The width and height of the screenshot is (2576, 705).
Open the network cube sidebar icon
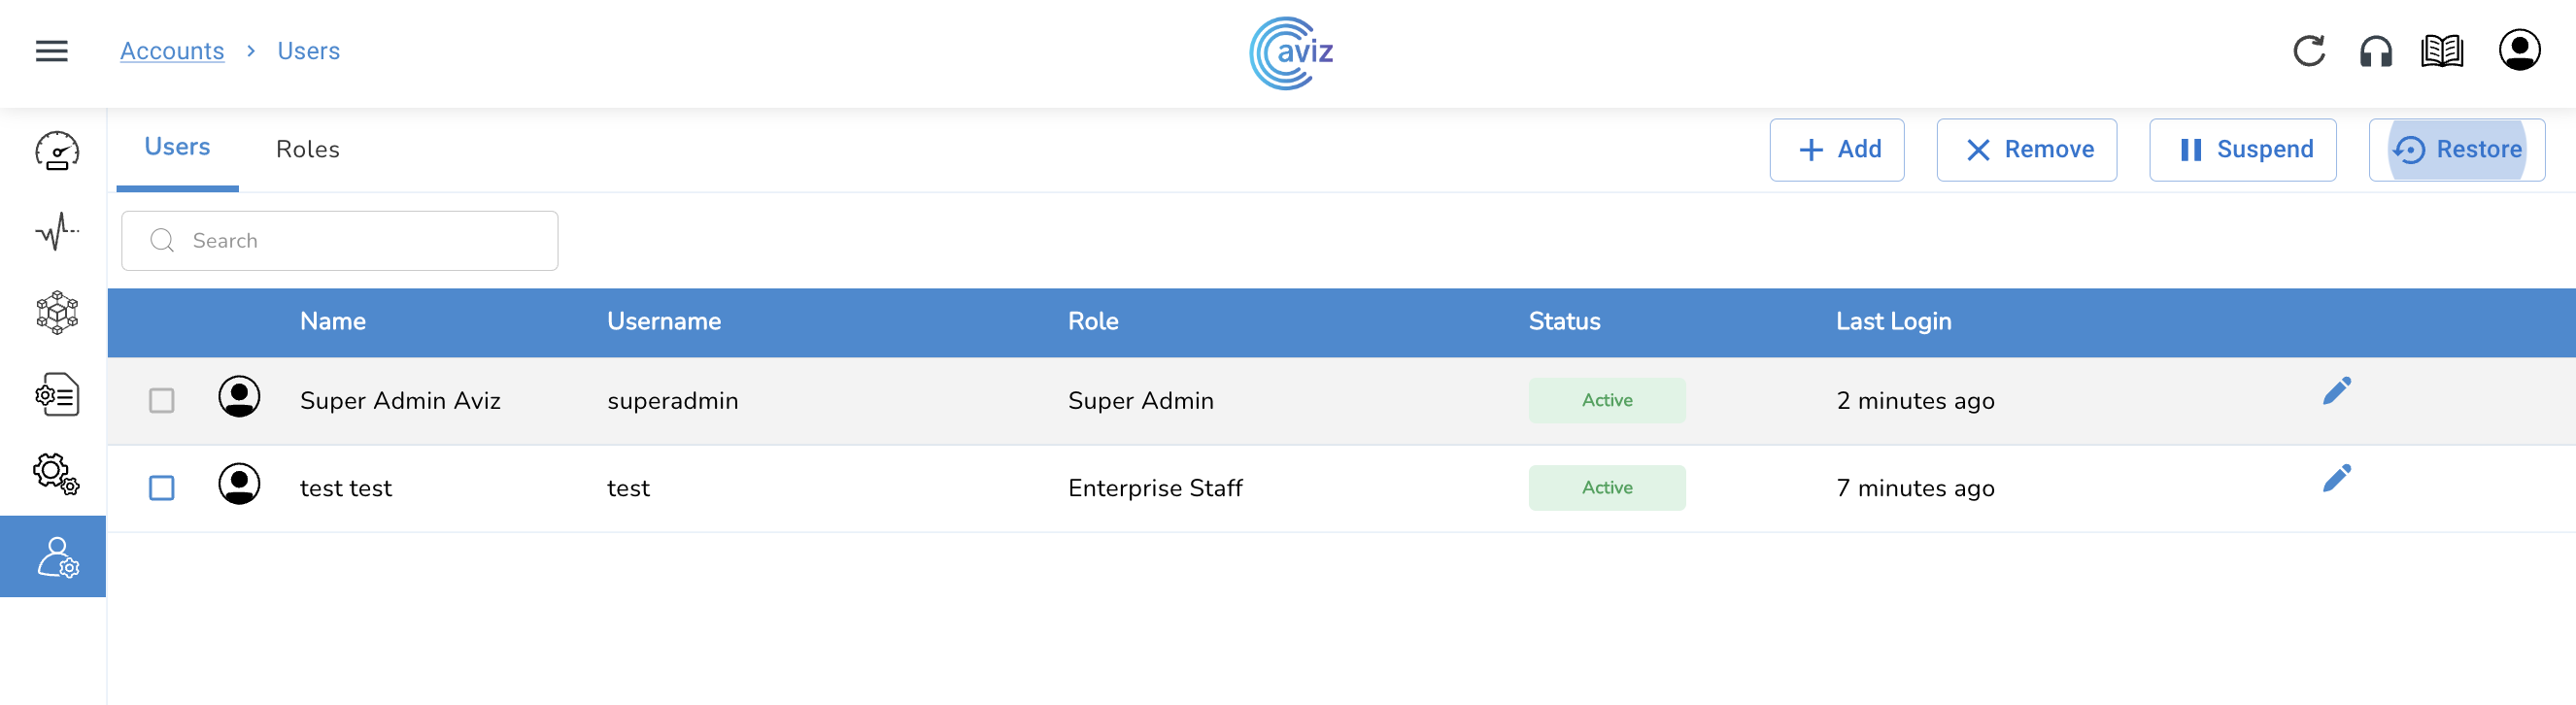57,313
